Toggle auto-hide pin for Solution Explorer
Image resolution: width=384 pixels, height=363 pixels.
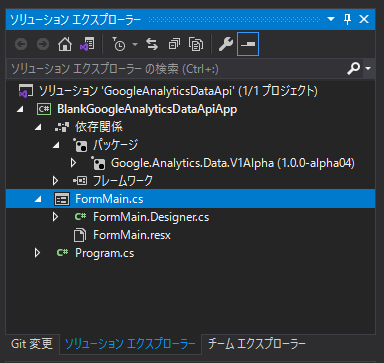[347, 19]
